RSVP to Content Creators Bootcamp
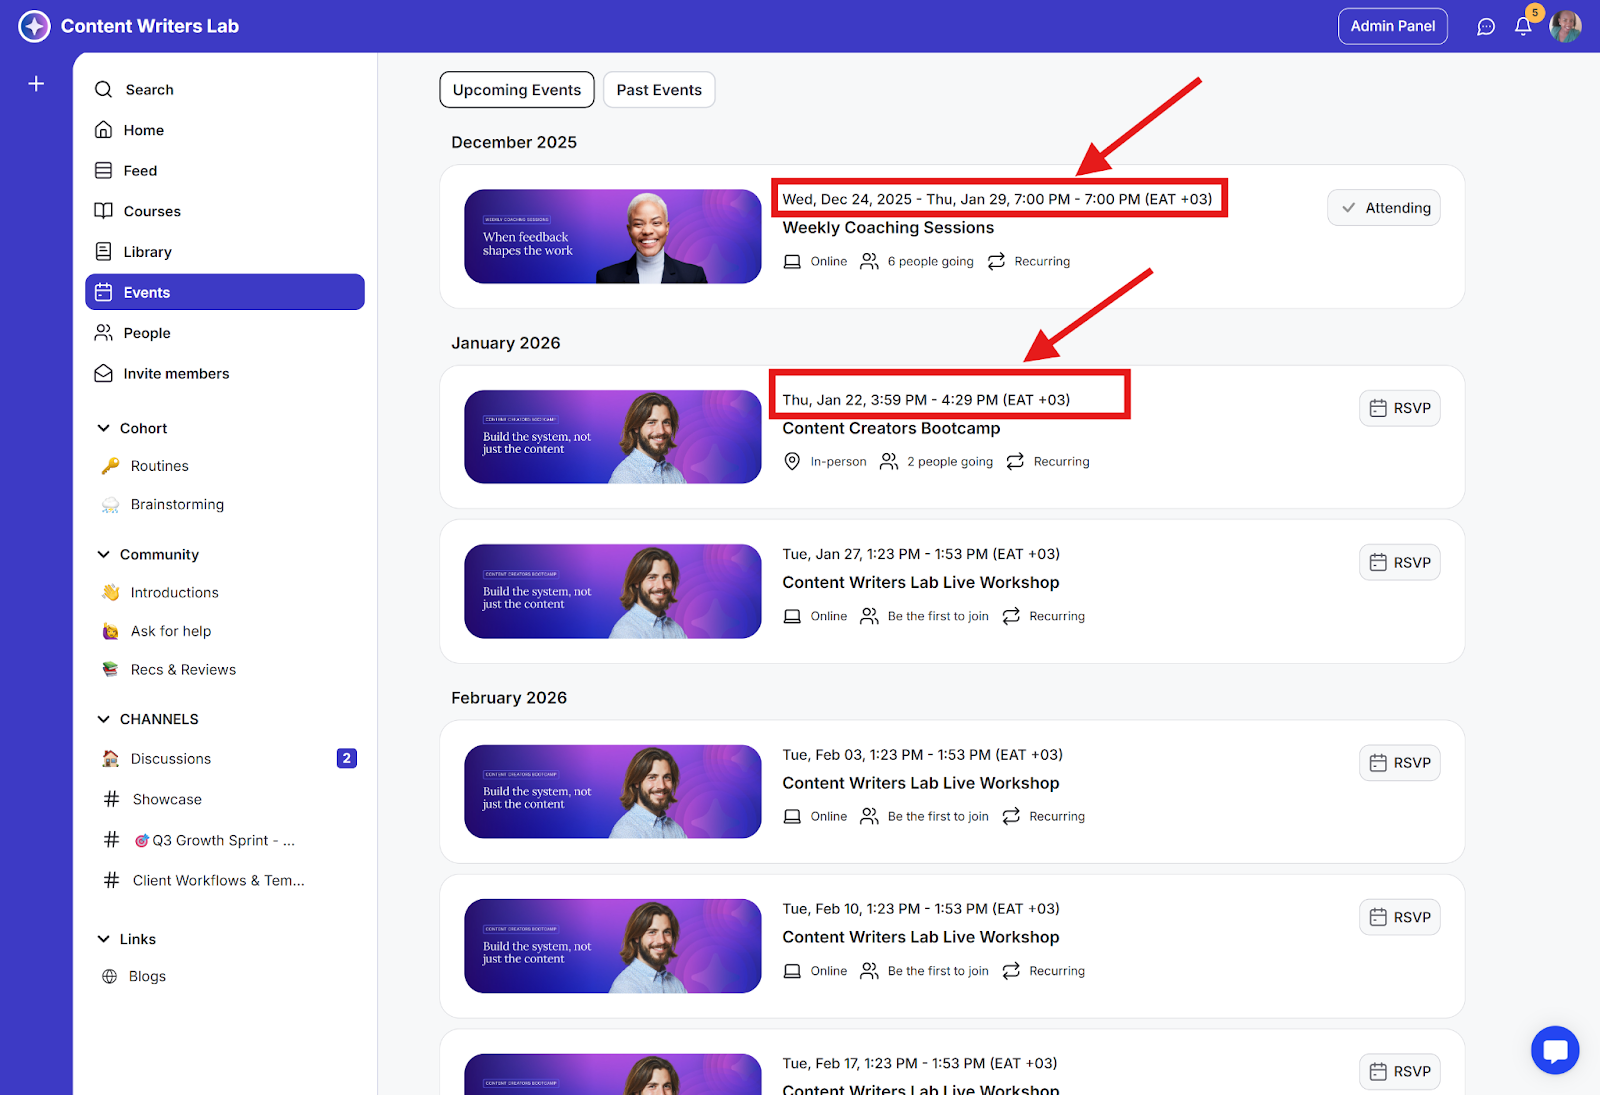 click(1400, 408)
